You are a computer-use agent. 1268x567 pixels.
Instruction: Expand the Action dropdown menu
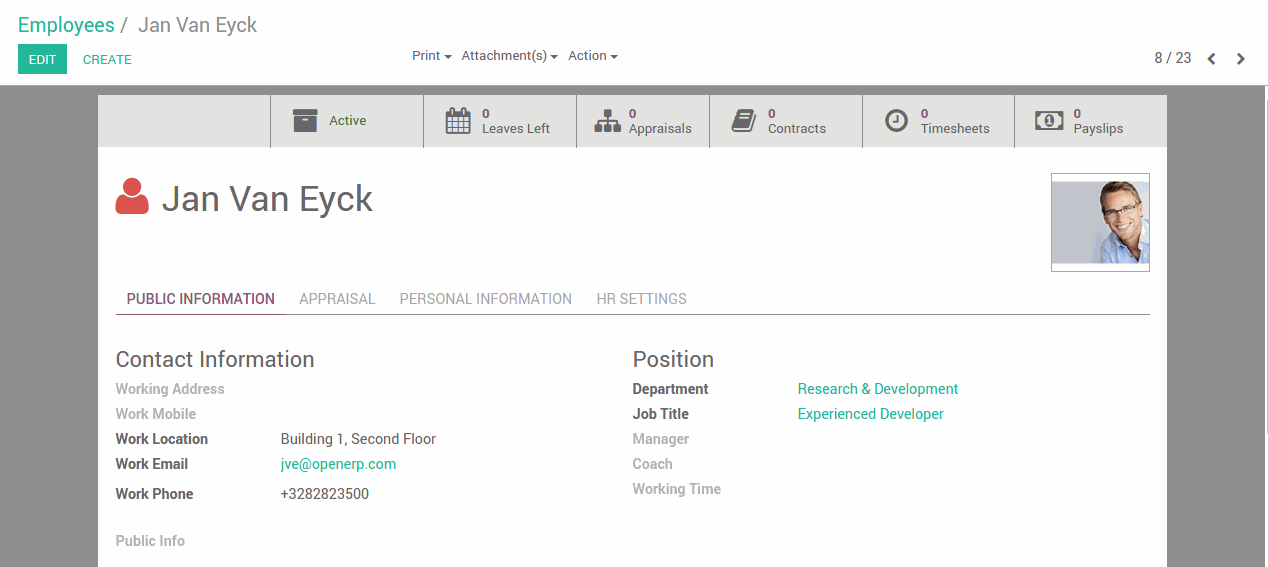(592, 56)
